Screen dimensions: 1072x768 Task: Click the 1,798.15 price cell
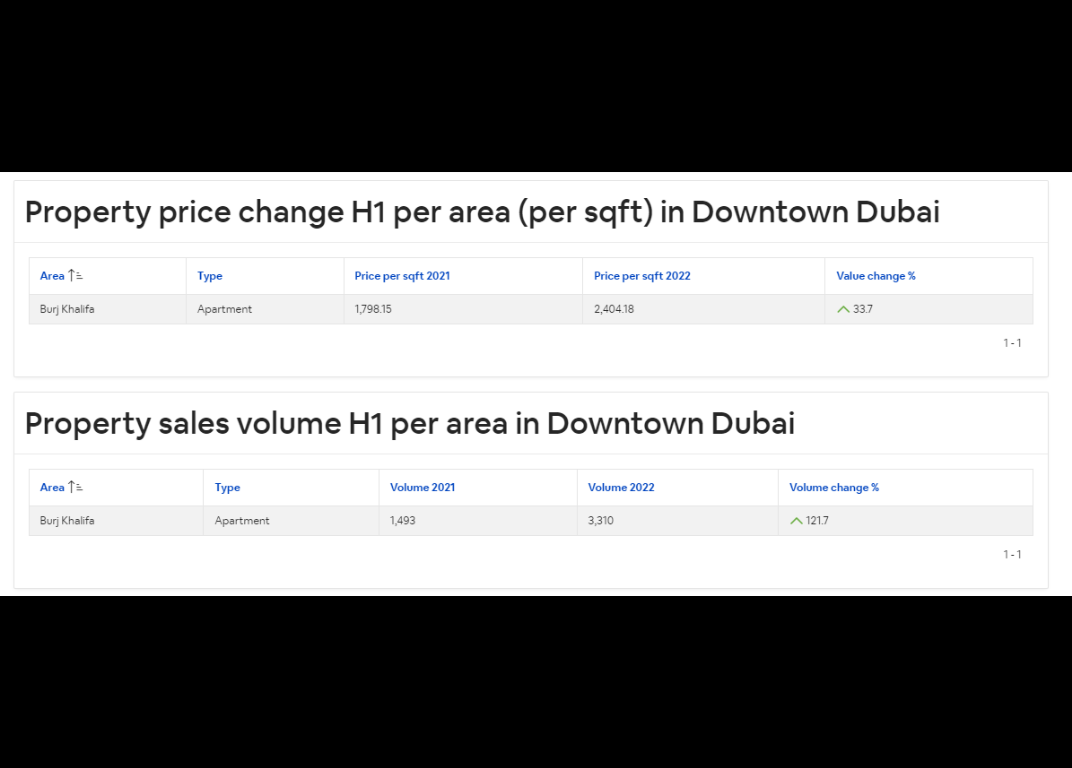point(373,309)
